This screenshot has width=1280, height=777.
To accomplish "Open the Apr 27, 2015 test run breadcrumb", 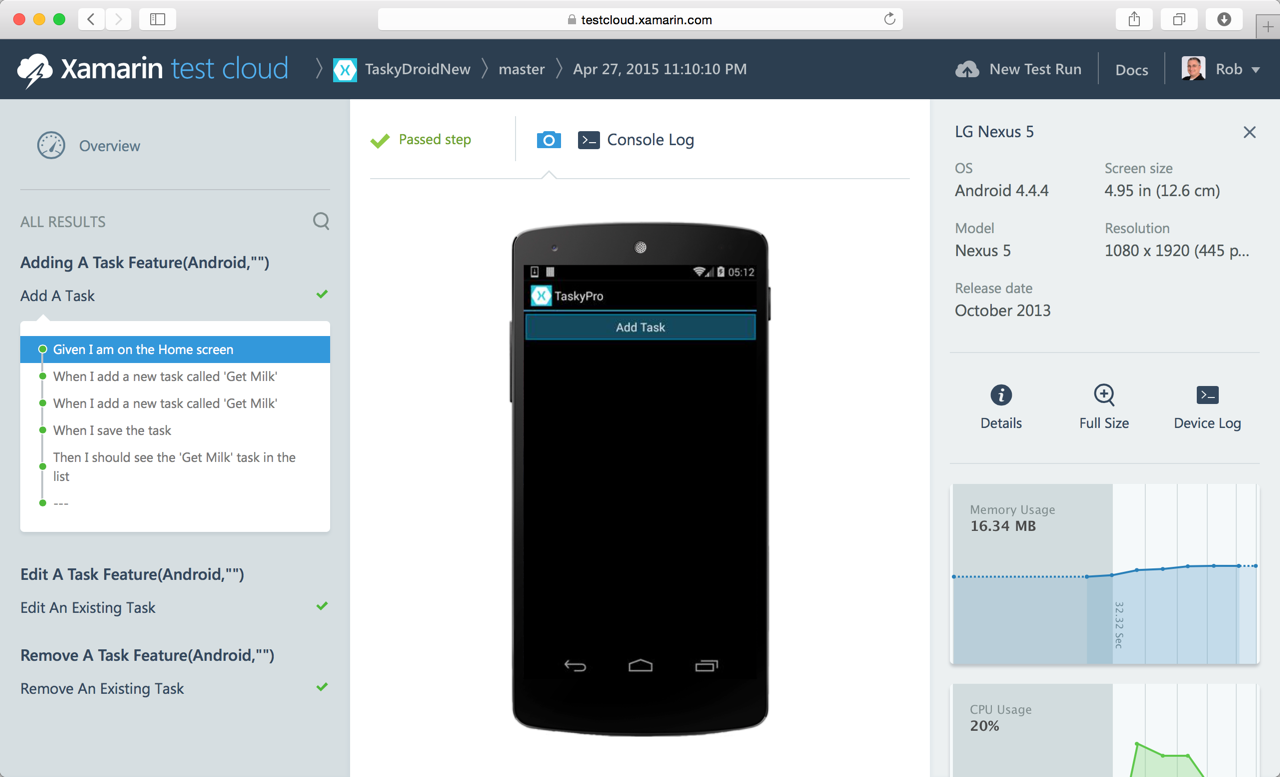I will pyautogui.click(x=660, y=69).
